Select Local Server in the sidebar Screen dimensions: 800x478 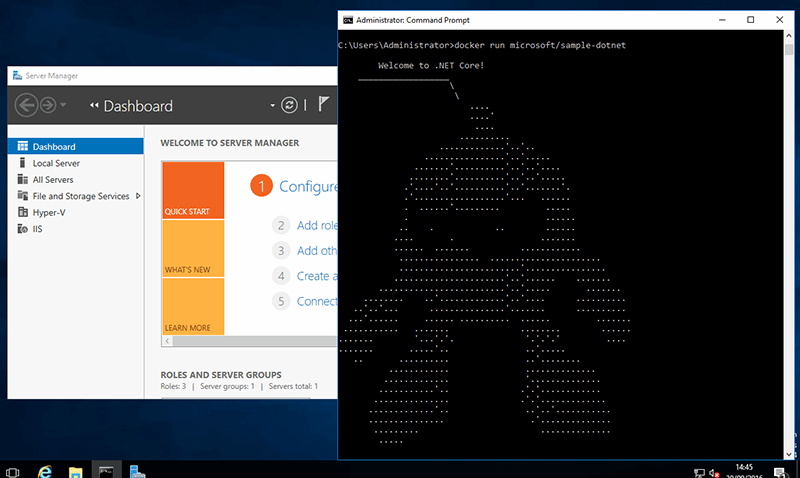point(56,163)
